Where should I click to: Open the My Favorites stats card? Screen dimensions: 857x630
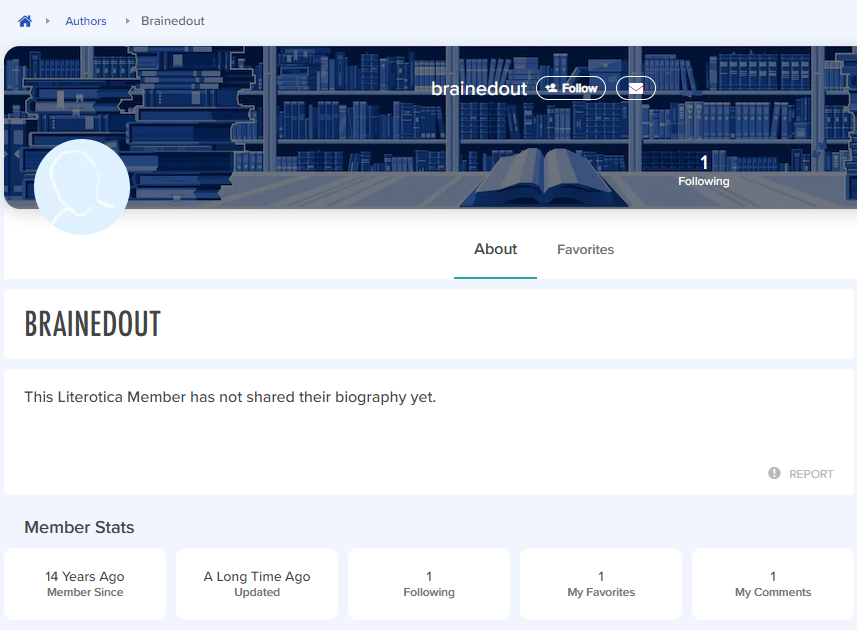[601, 584]
